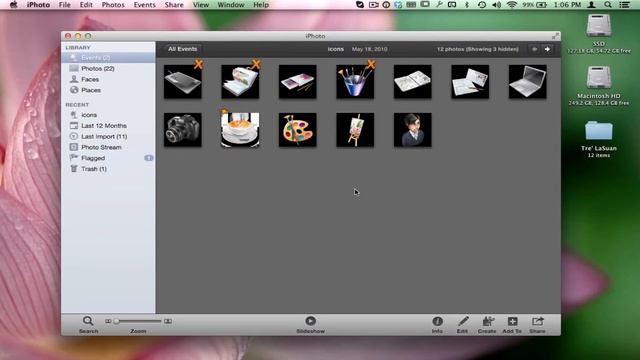Screen dimensions: 640x360
Task: Open Trash (1) in sidebar
Action: click(108, 169)
